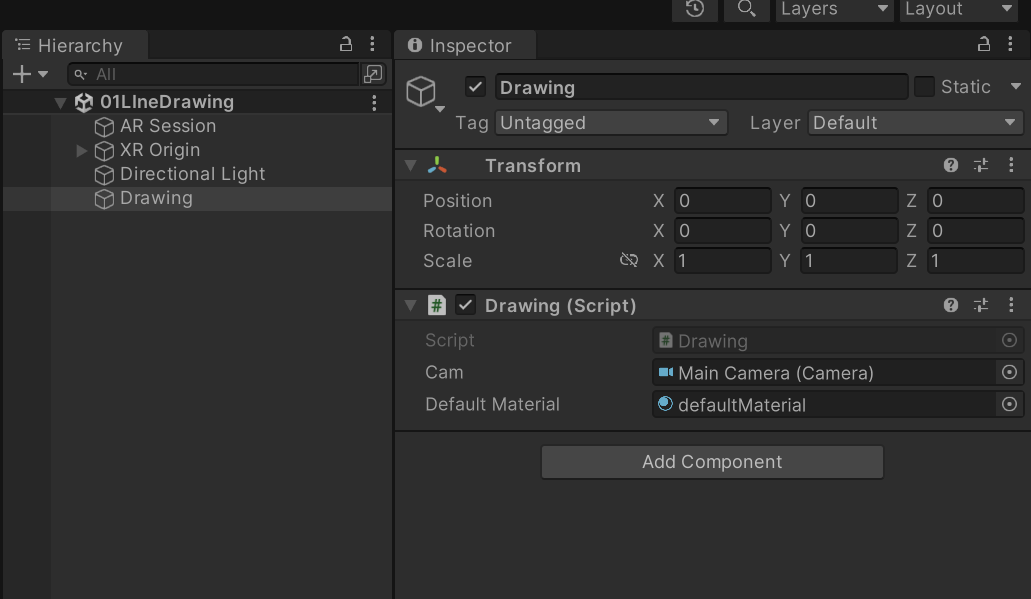Open the Inspector panel kebab menu
Viewport: 1031px width, 599px height.
pyautogui.click(x=1011, y=45)
